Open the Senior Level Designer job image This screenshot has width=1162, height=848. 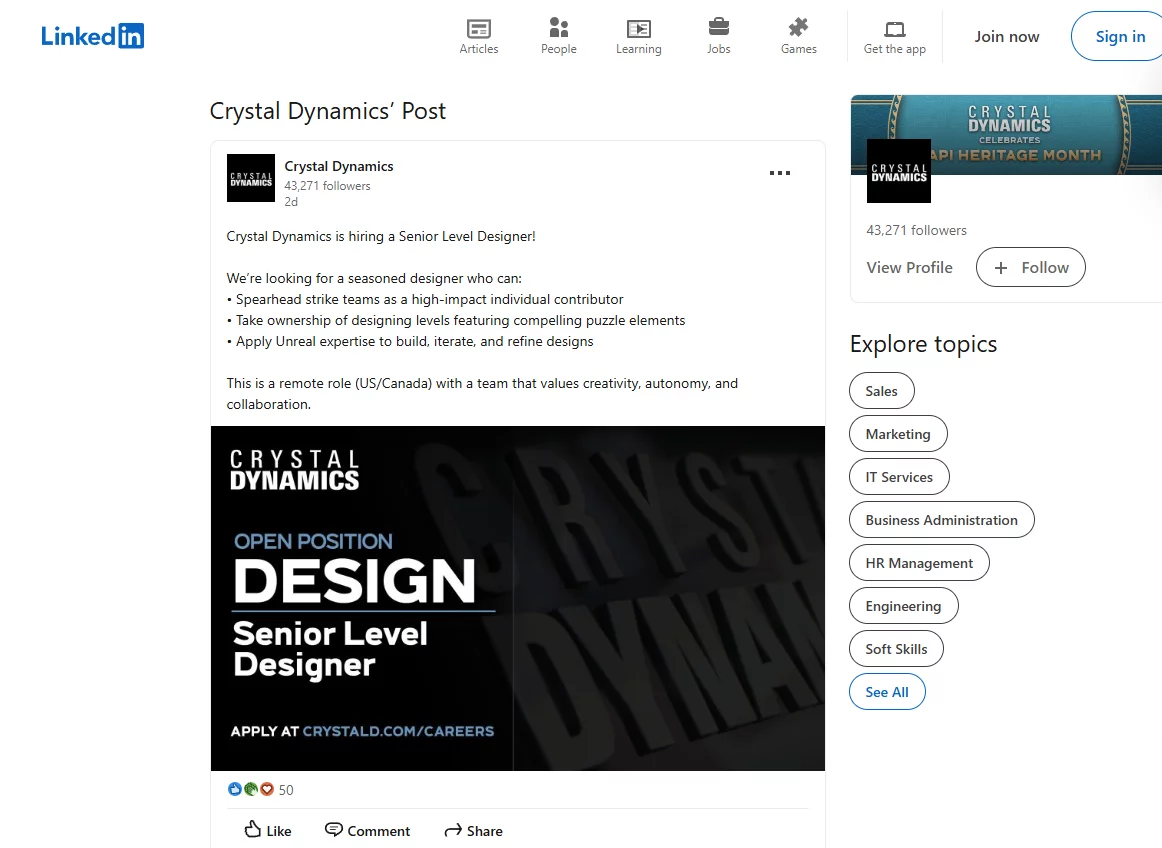517,598
